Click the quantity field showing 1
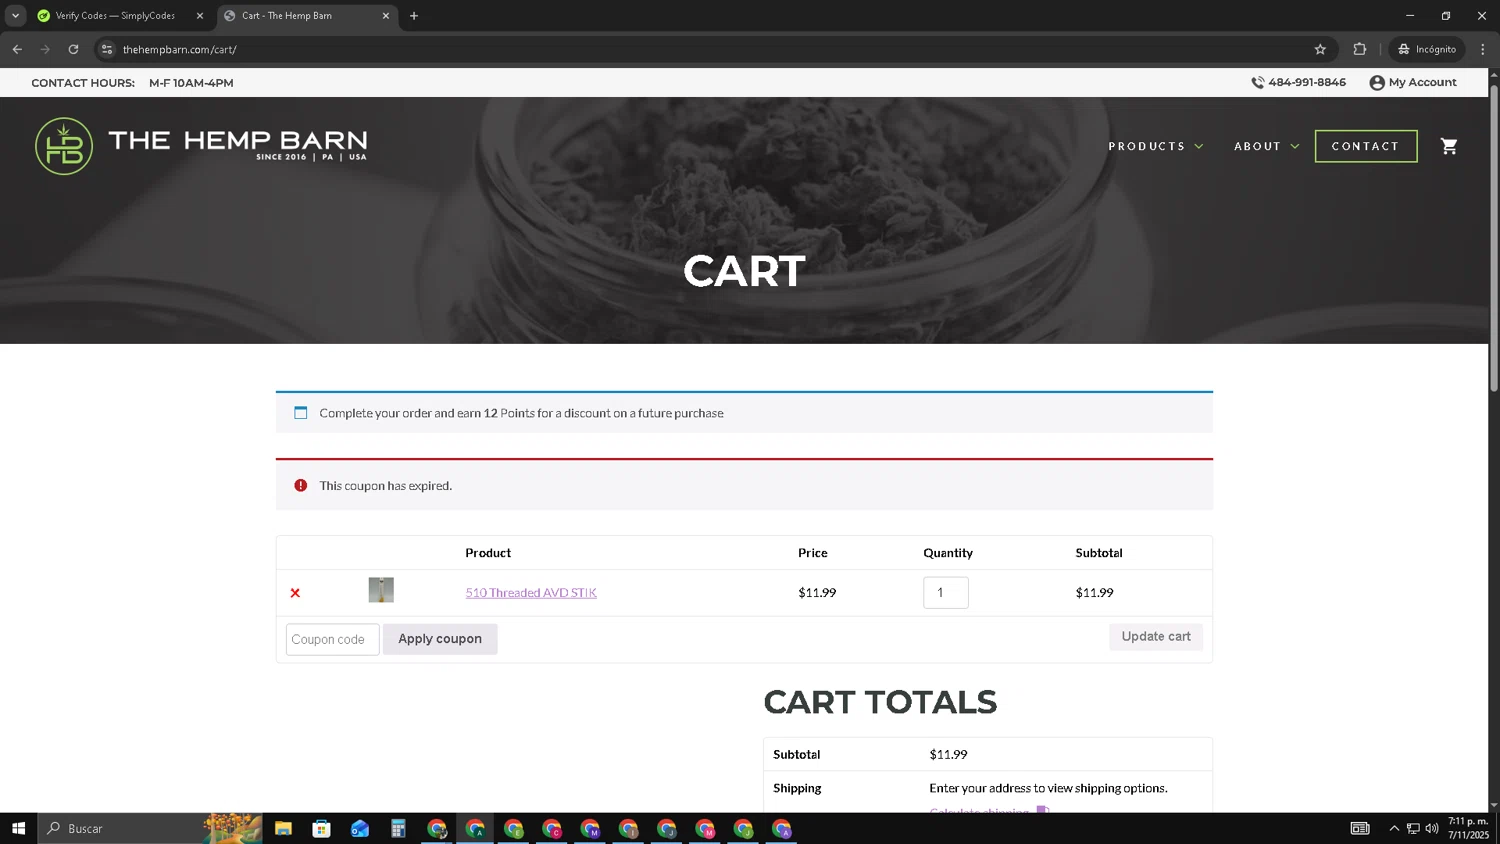The height and width of the screenshot is (844, 1500). point(946,593)
